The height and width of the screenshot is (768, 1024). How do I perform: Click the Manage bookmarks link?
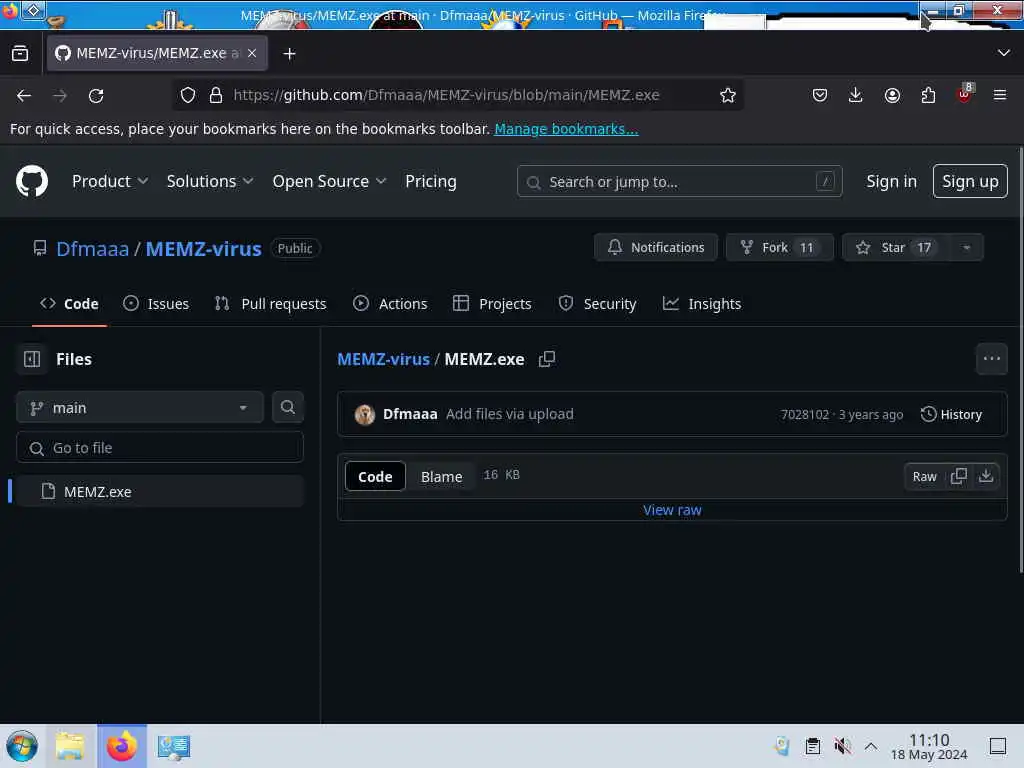coord(566,129)
